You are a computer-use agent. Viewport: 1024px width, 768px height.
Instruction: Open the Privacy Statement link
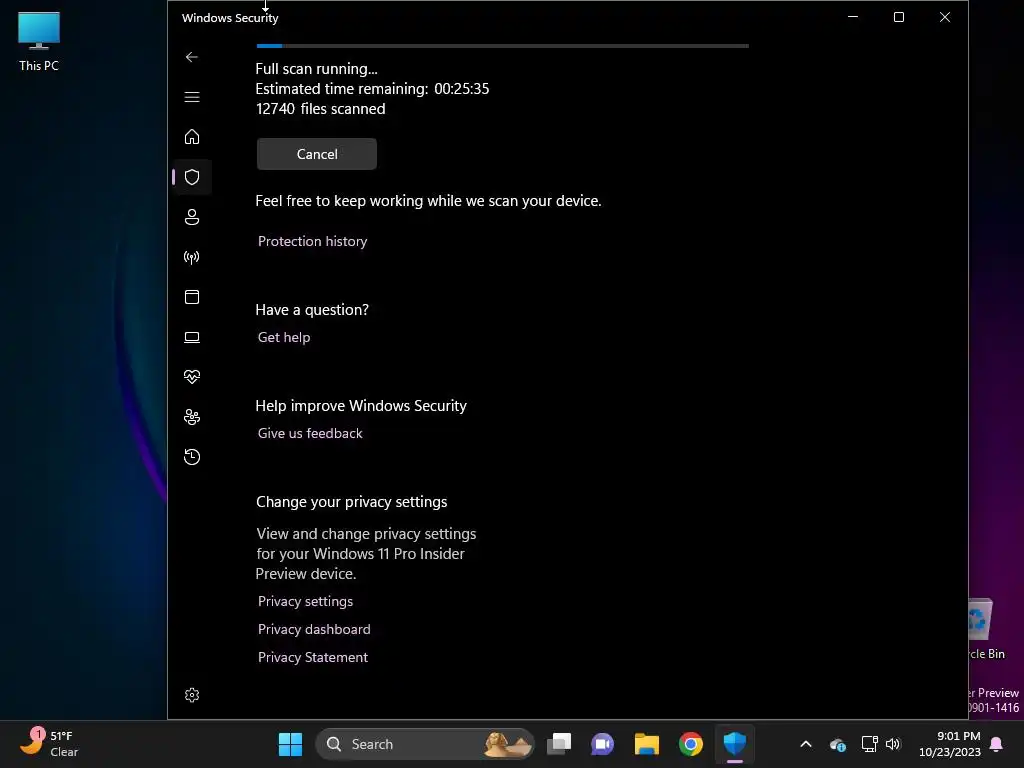pos(313,657)
